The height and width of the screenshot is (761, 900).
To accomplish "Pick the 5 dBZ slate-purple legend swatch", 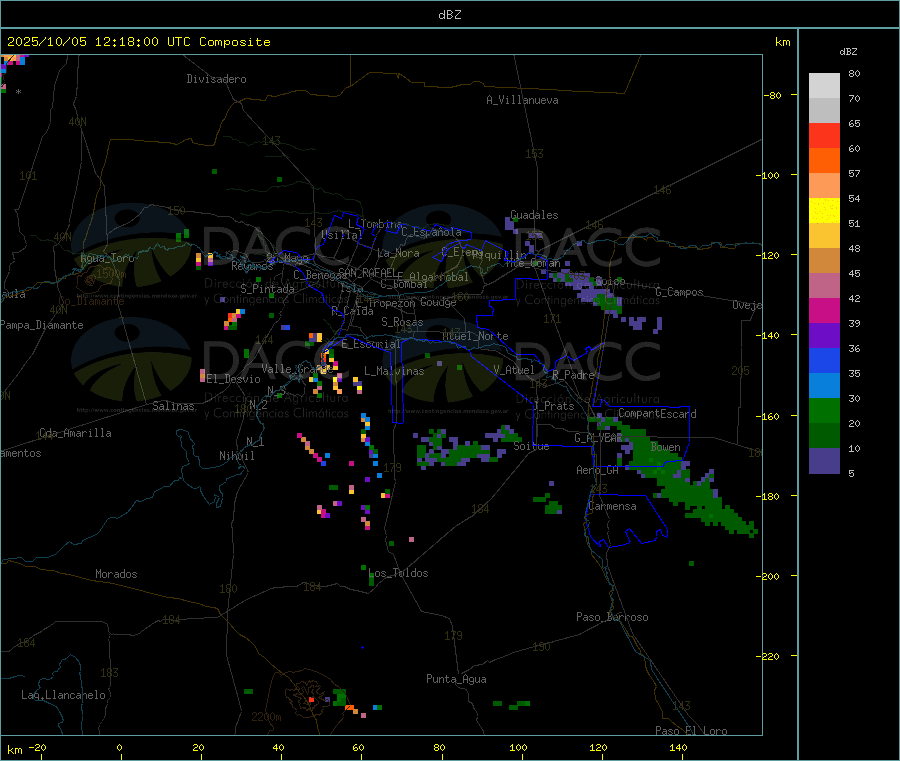I will coord(824,461).
